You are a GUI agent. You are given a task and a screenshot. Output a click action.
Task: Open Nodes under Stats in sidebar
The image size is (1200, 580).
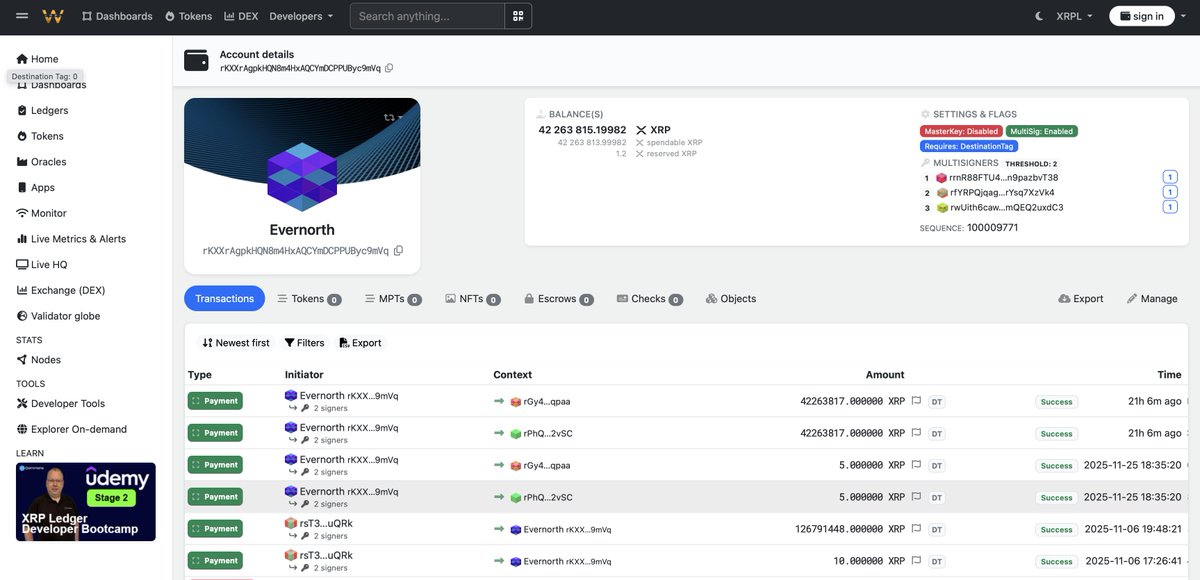38,360
